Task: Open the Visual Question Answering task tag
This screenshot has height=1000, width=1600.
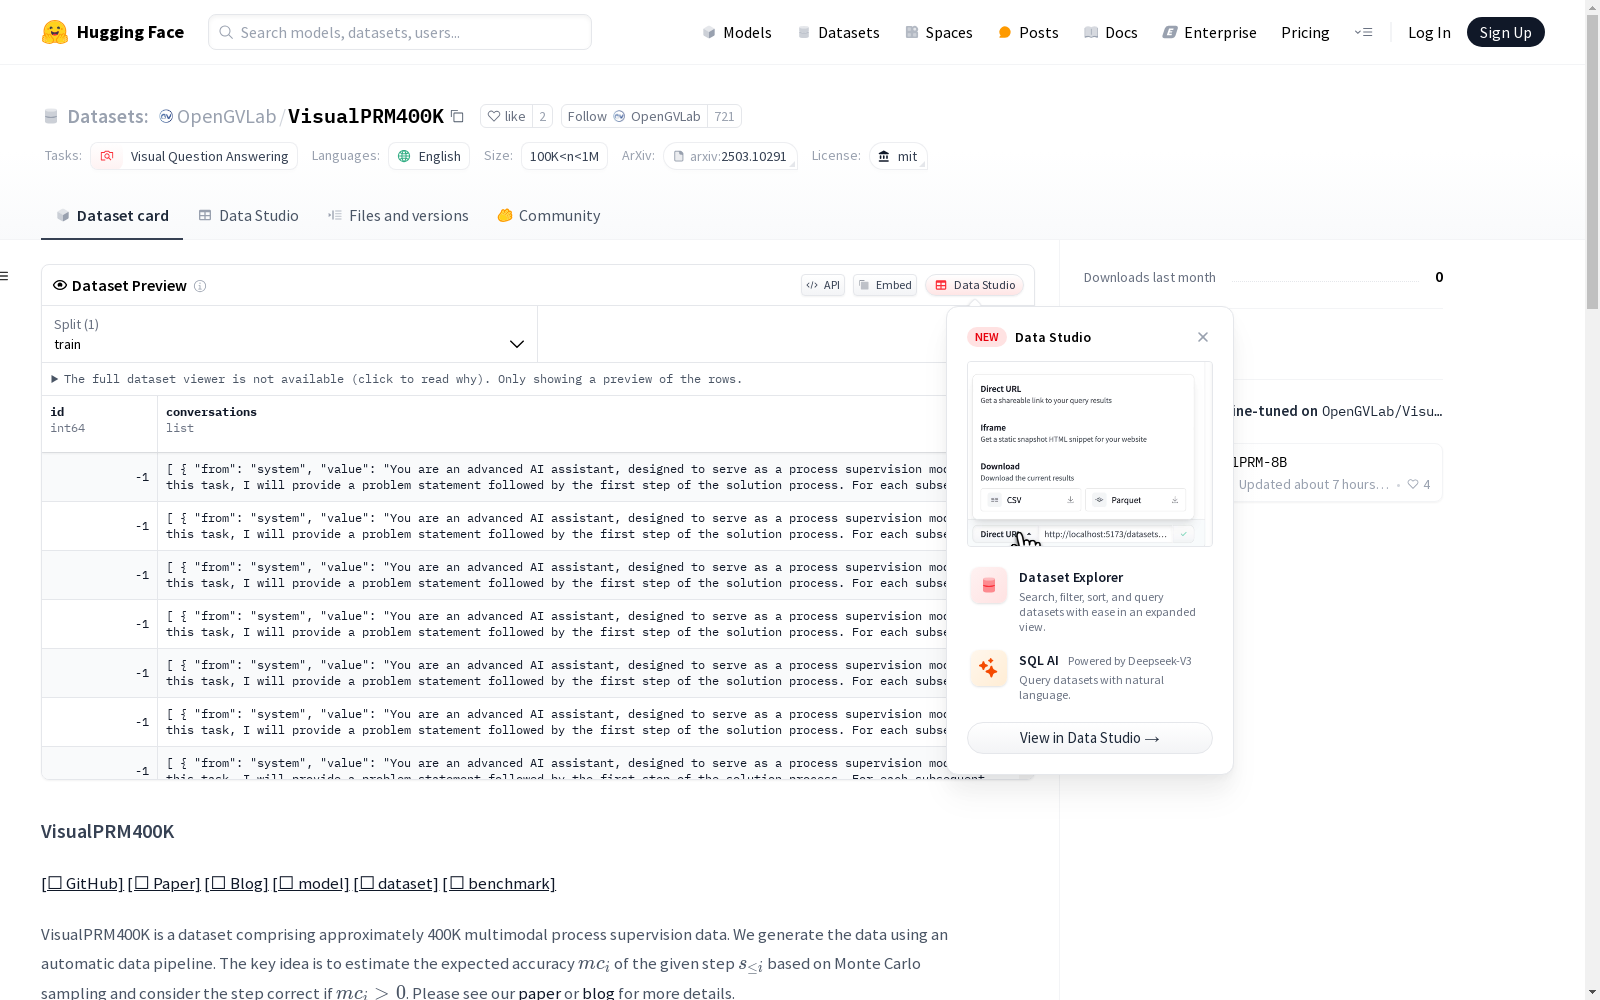Action: pyautogui.click(x=194, y=156)
